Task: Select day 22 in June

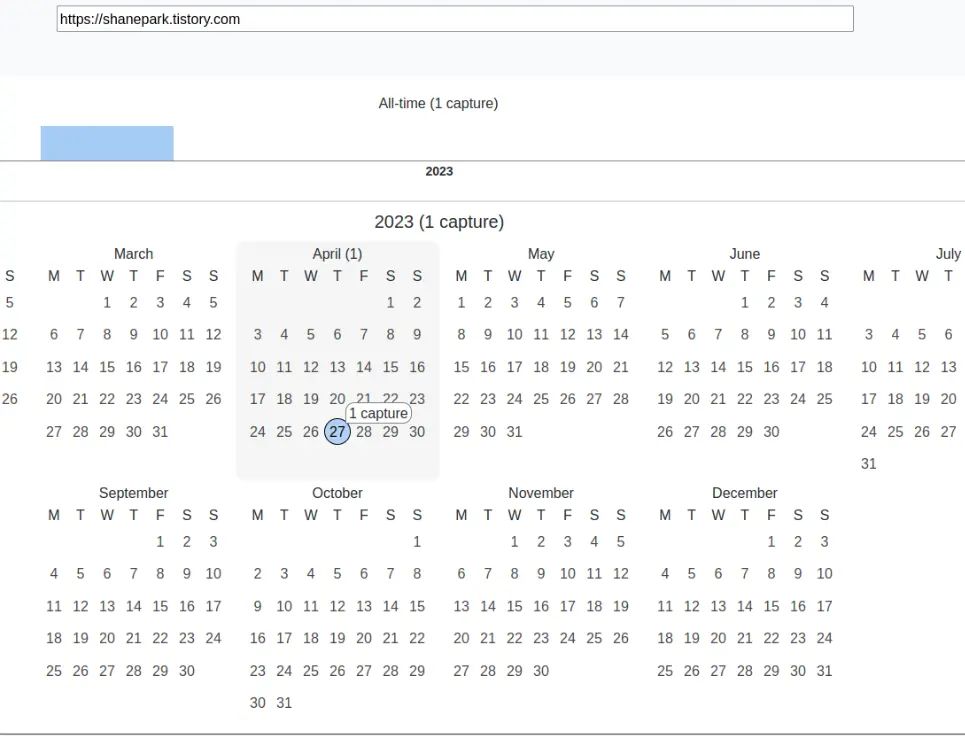Action: 745,399
